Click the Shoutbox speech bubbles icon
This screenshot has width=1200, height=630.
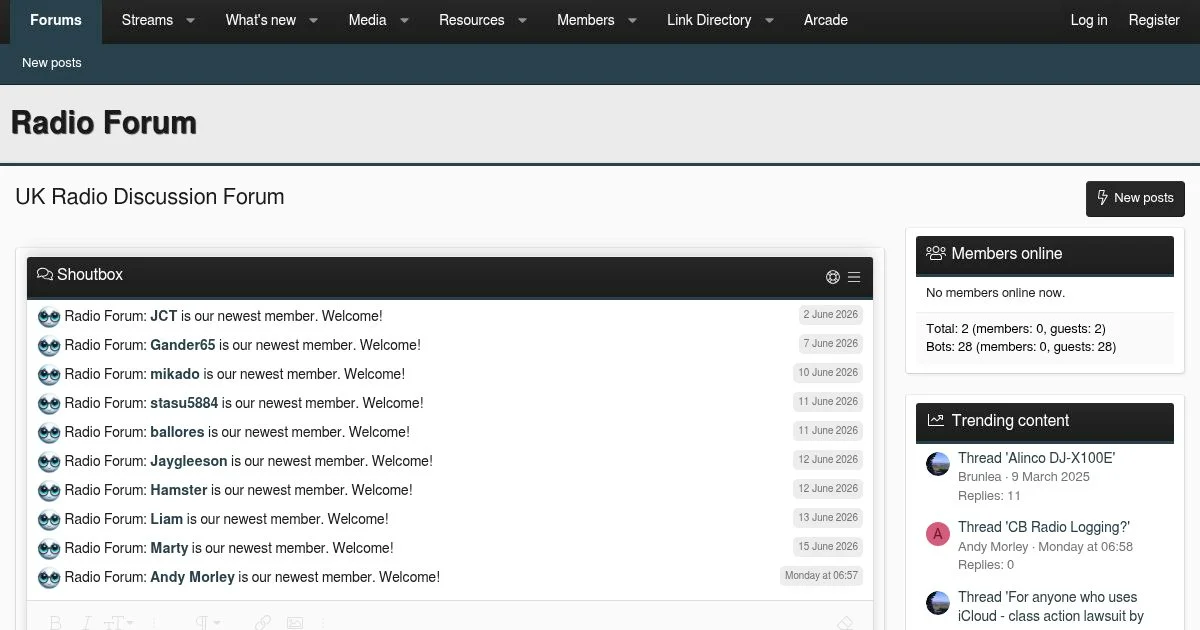click(45, 275)
